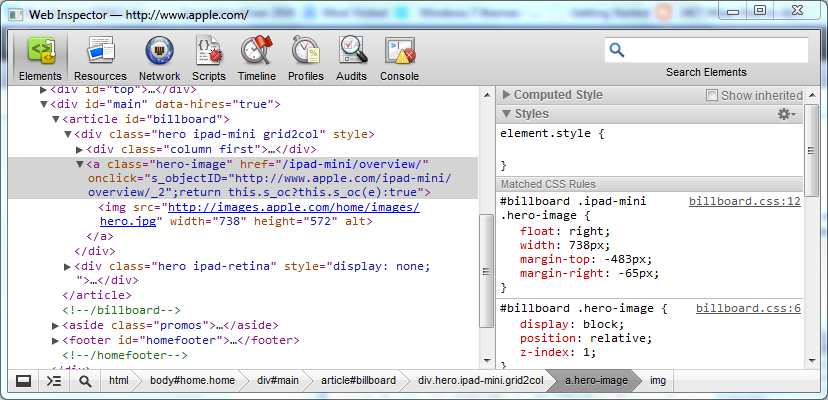828x400 pixels.
Task: Collapse the article id="billboard" node
Action: (55, 119)
